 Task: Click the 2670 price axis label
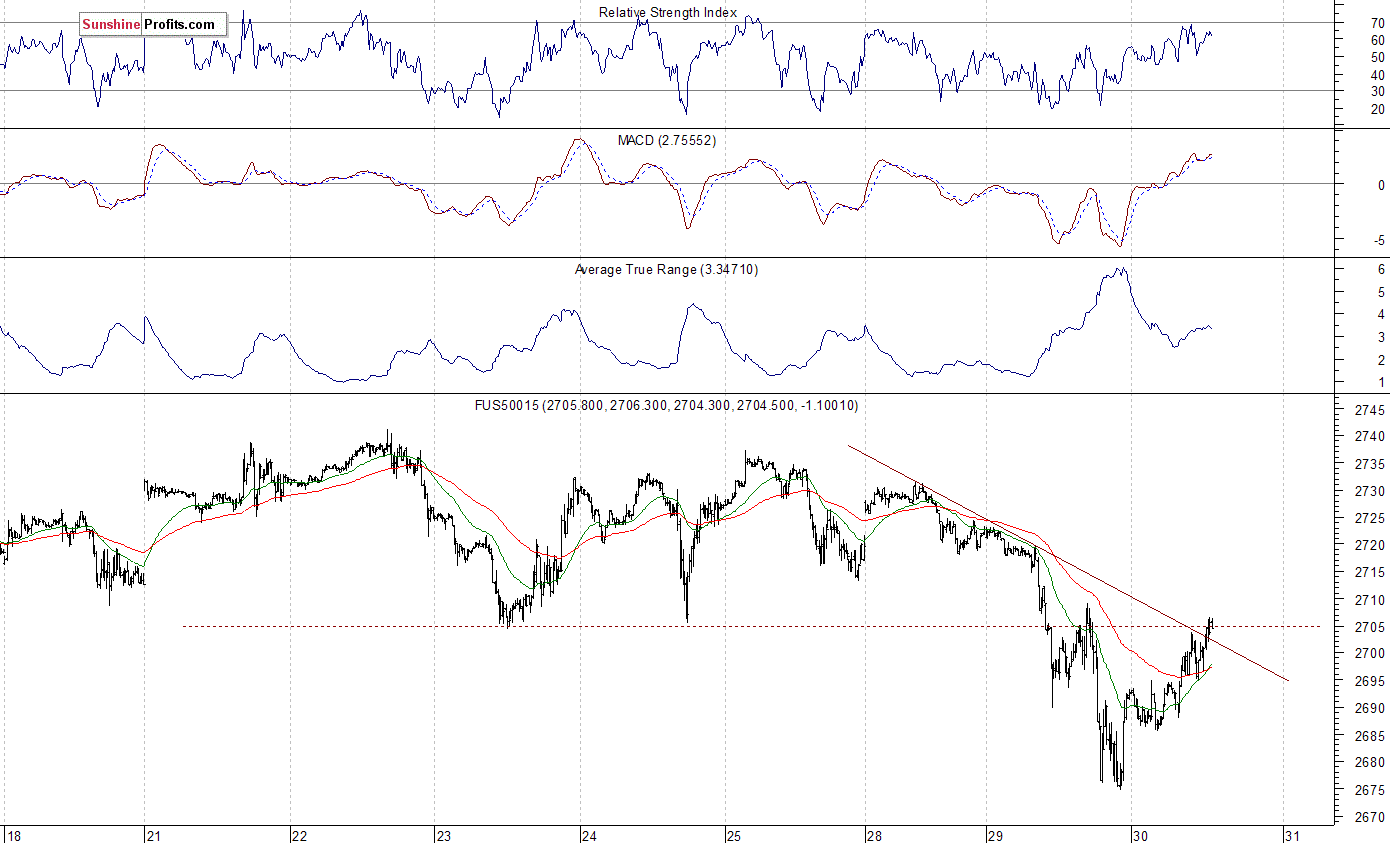1369,816
